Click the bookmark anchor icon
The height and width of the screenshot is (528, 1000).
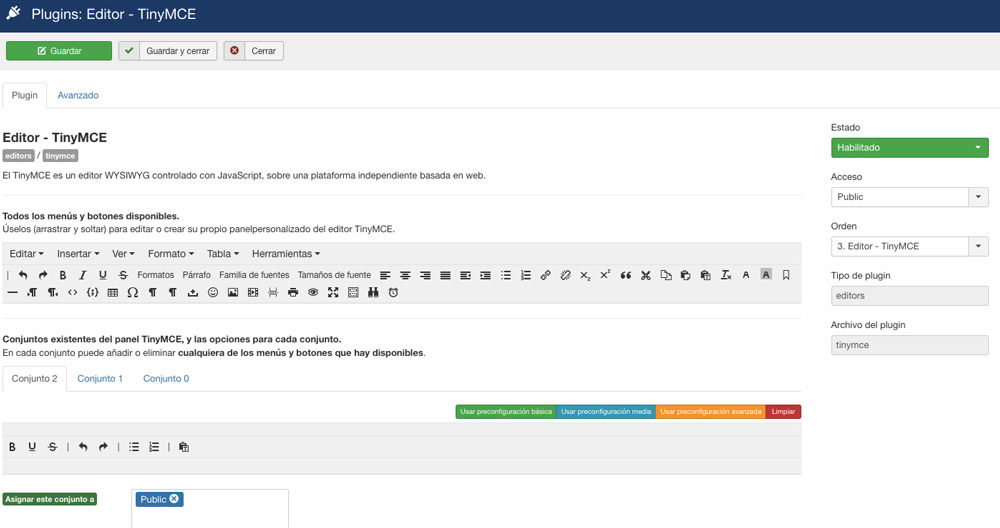point(786,275)
